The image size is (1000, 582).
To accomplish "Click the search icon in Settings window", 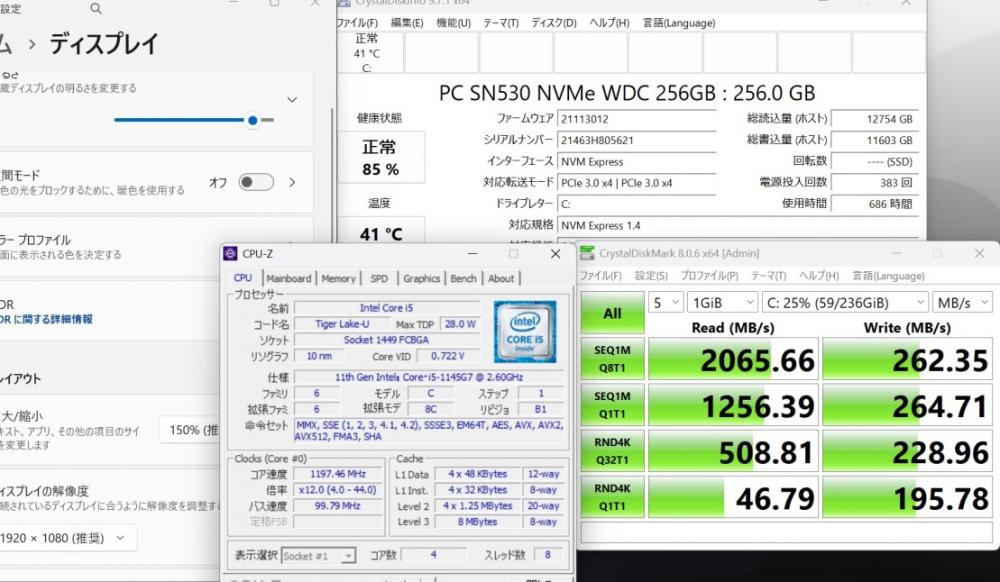I will pos(96,8).
